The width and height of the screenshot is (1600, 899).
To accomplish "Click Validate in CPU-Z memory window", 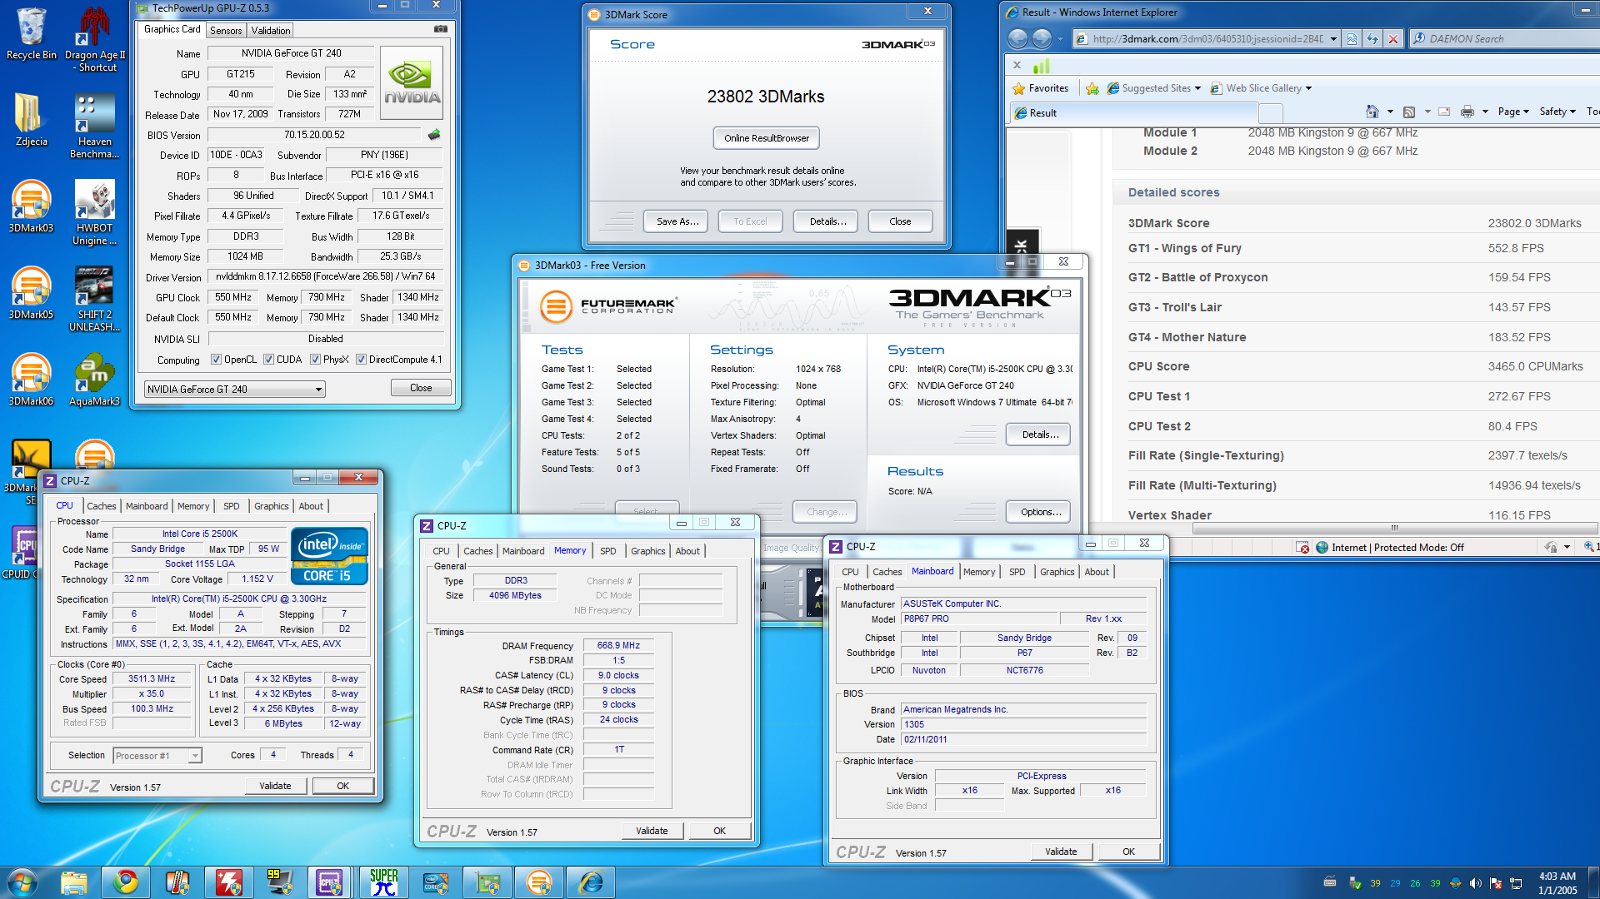I will pyautogui.click(x=652, y=831).
